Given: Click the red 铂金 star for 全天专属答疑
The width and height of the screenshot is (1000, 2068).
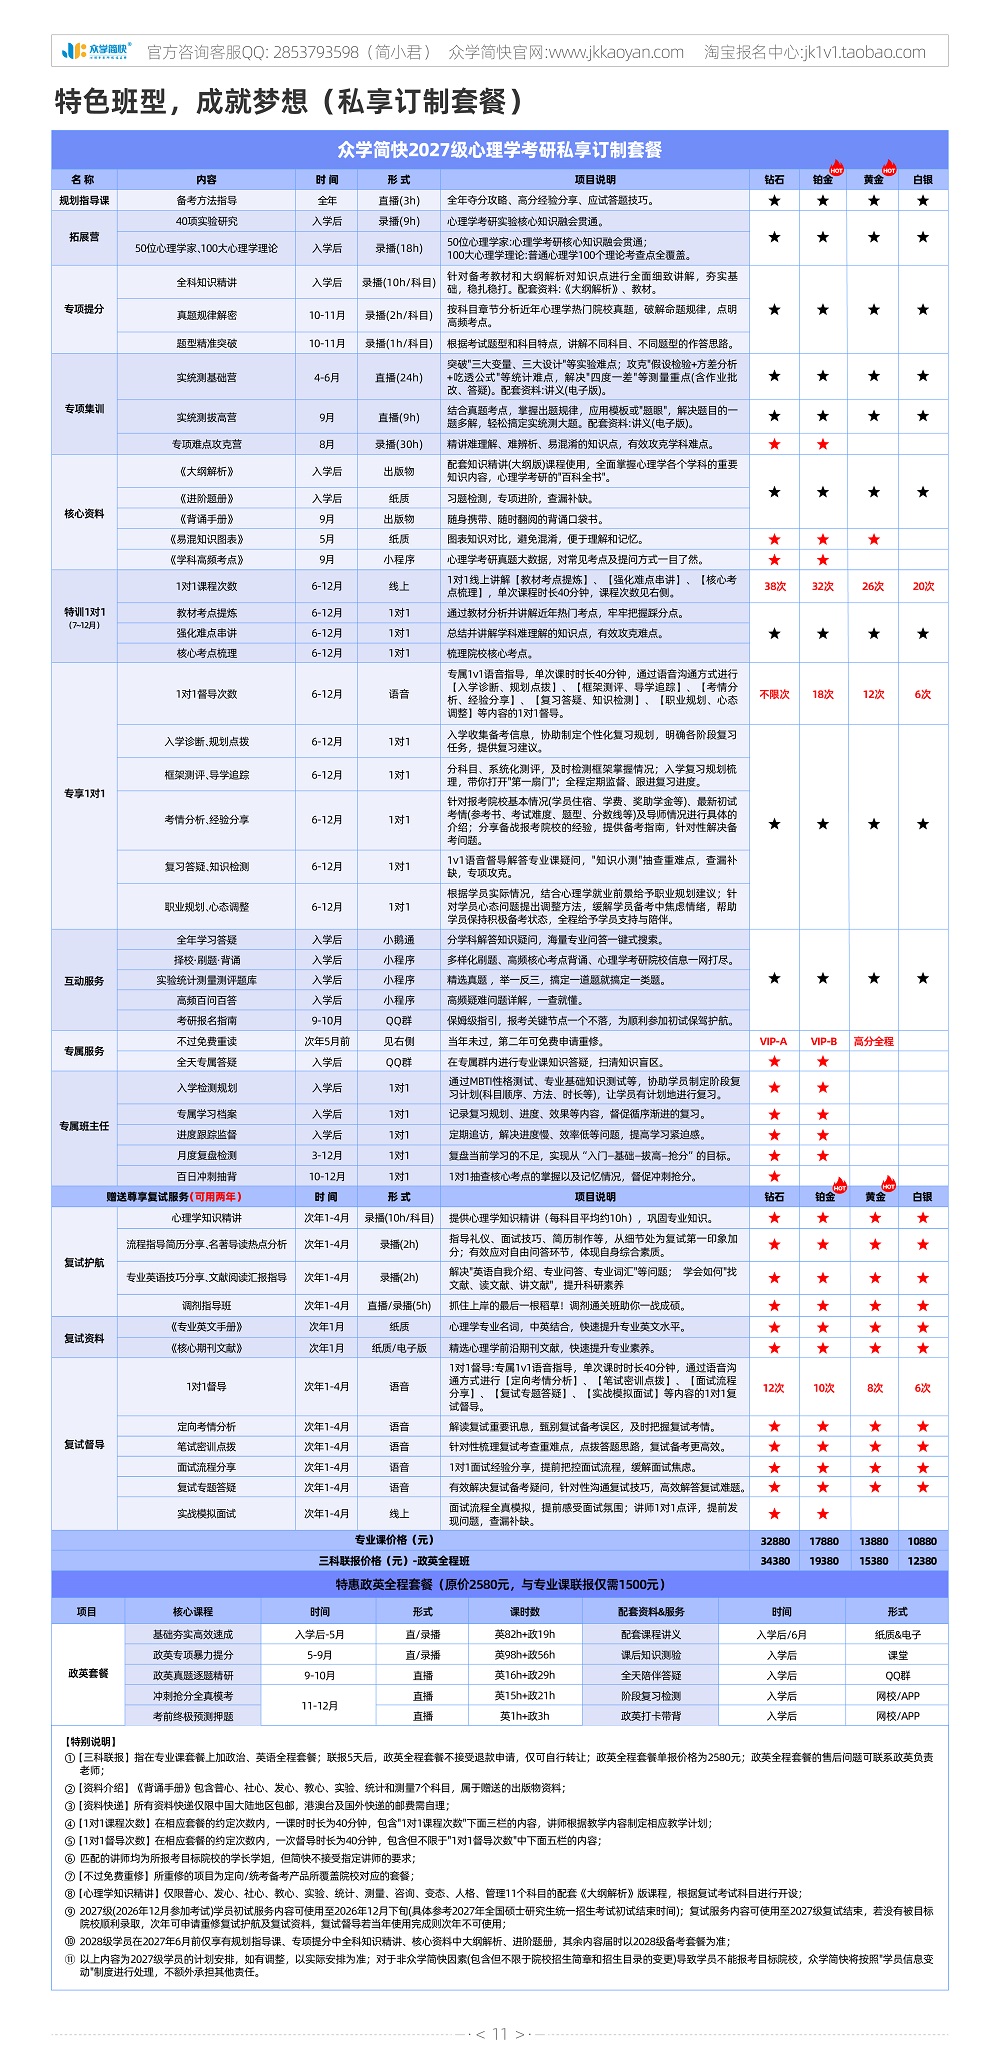Looking at the screenshot, I should [x=823, y=1062].
